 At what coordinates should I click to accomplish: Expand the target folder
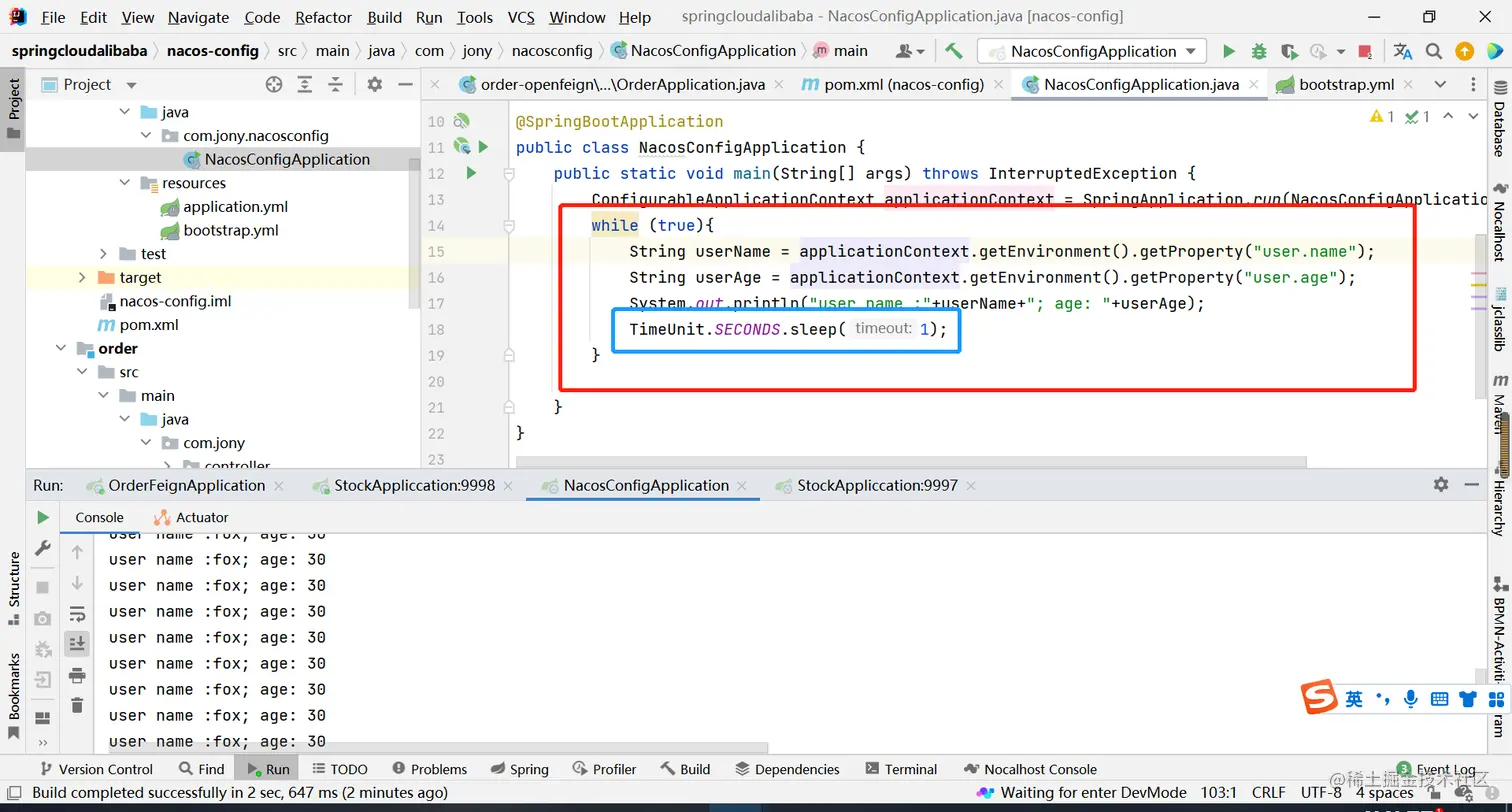tap(83, 278)
